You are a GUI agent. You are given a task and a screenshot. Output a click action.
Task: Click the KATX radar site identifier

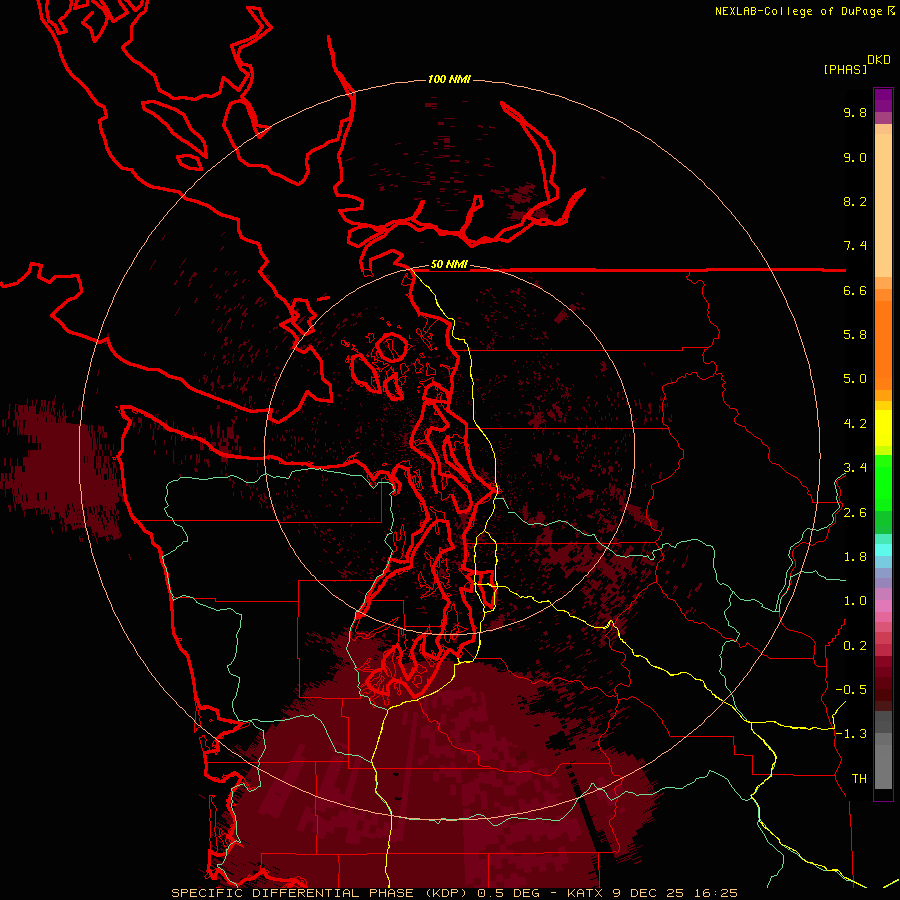click(x=585, y=893)
